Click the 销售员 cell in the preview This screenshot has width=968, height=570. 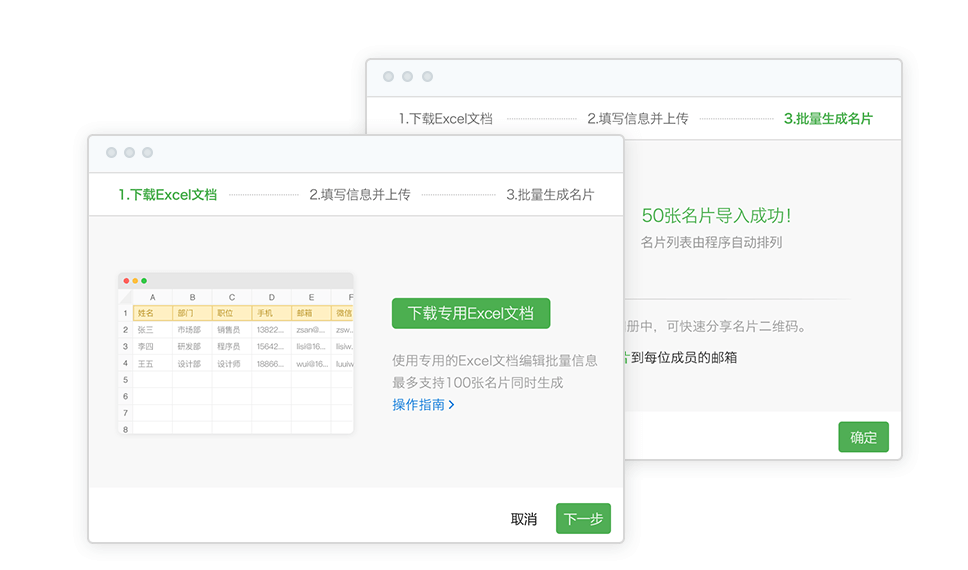tap(232, 330)
